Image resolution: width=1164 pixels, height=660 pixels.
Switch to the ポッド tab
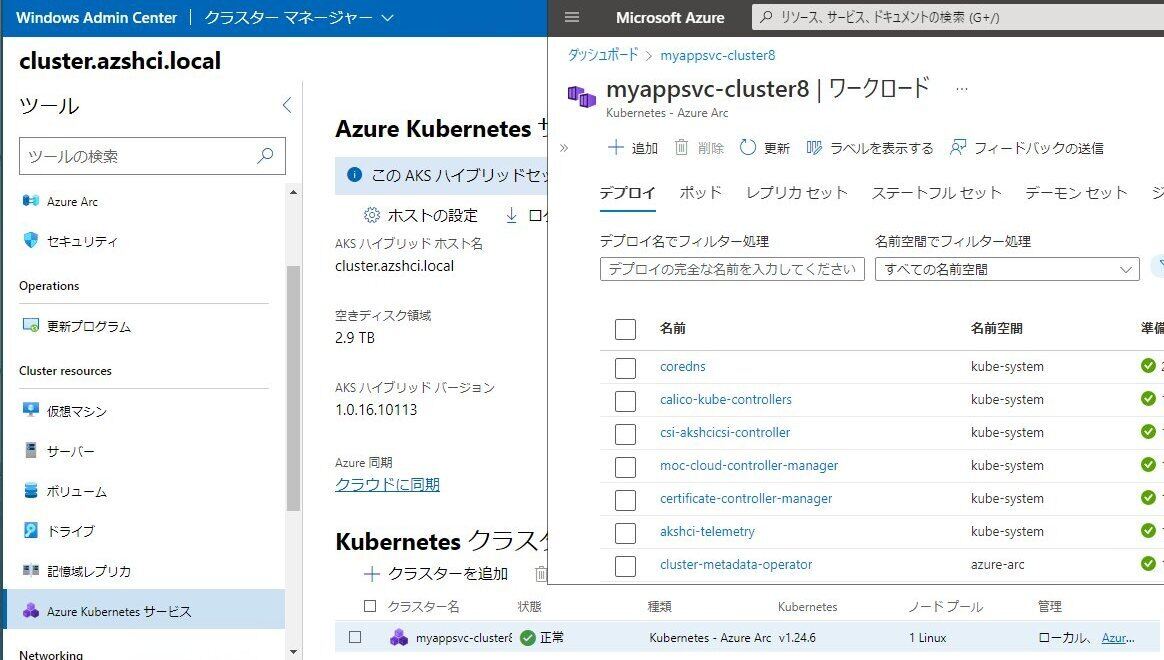(x=700, y=193)
